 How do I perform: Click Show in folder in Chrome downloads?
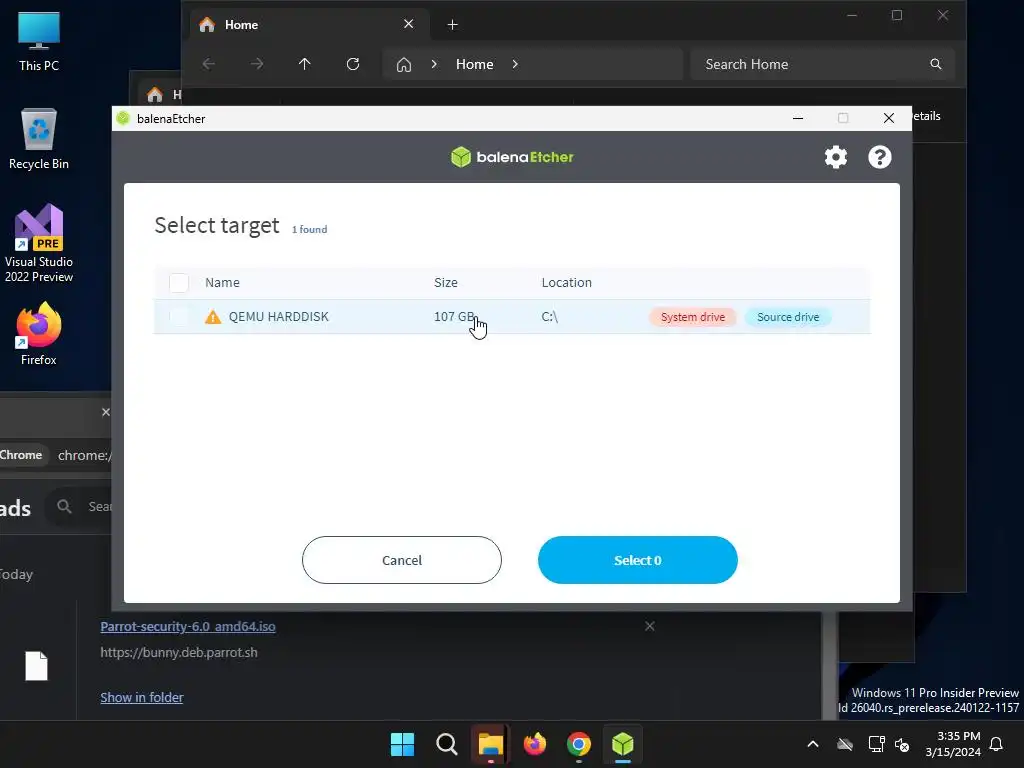coord(142,697)
